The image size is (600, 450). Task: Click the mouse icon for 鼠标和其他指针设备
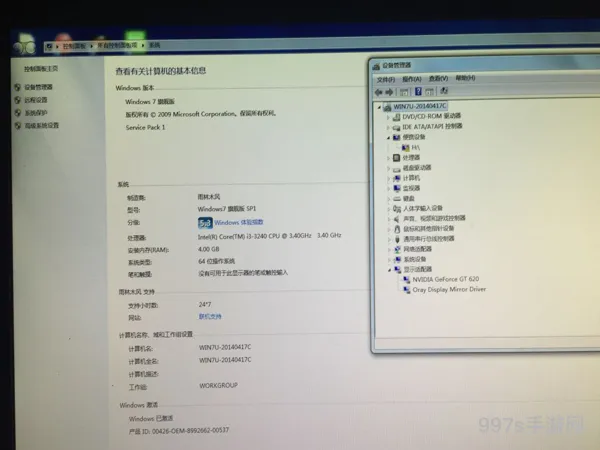point(397,229)
